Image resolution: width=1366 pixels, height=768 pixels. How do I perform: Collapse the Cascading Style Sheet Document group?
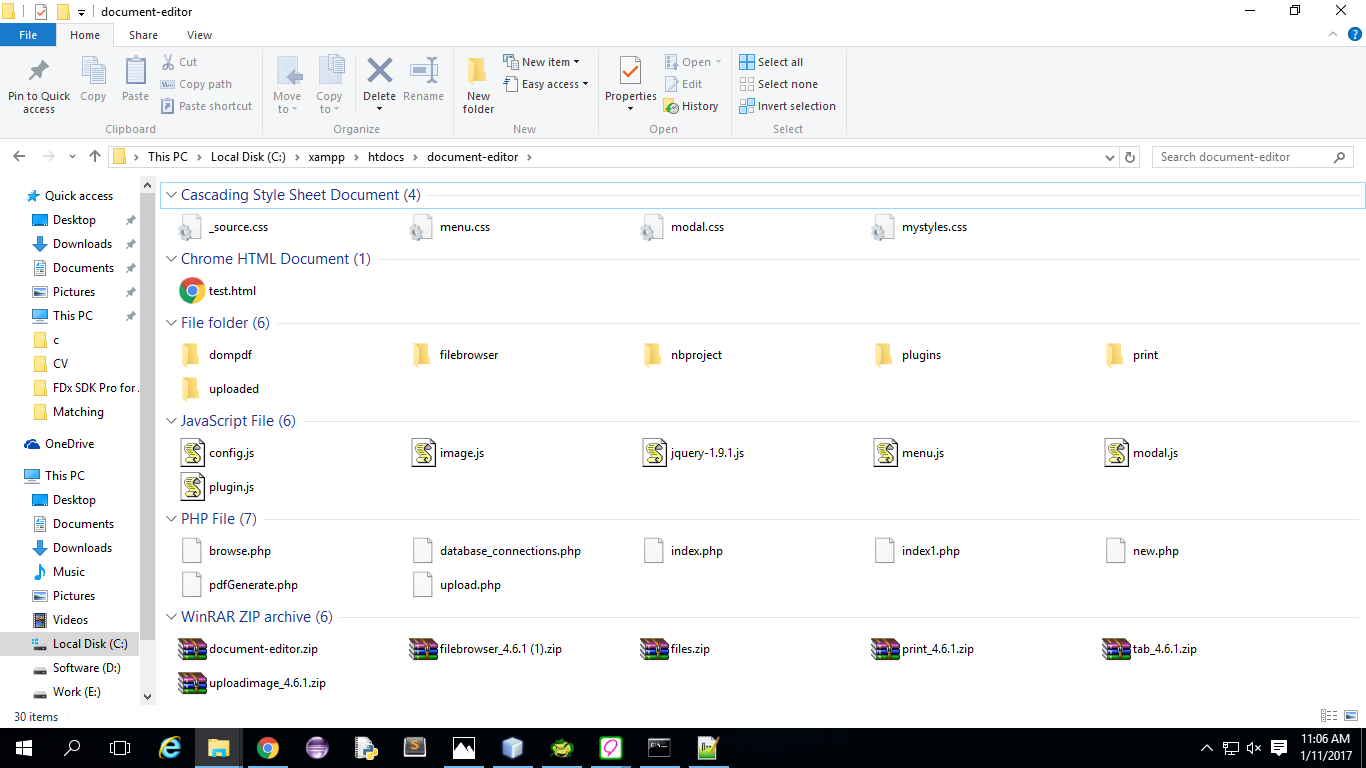pyautogui.click(x=171, y=195)
